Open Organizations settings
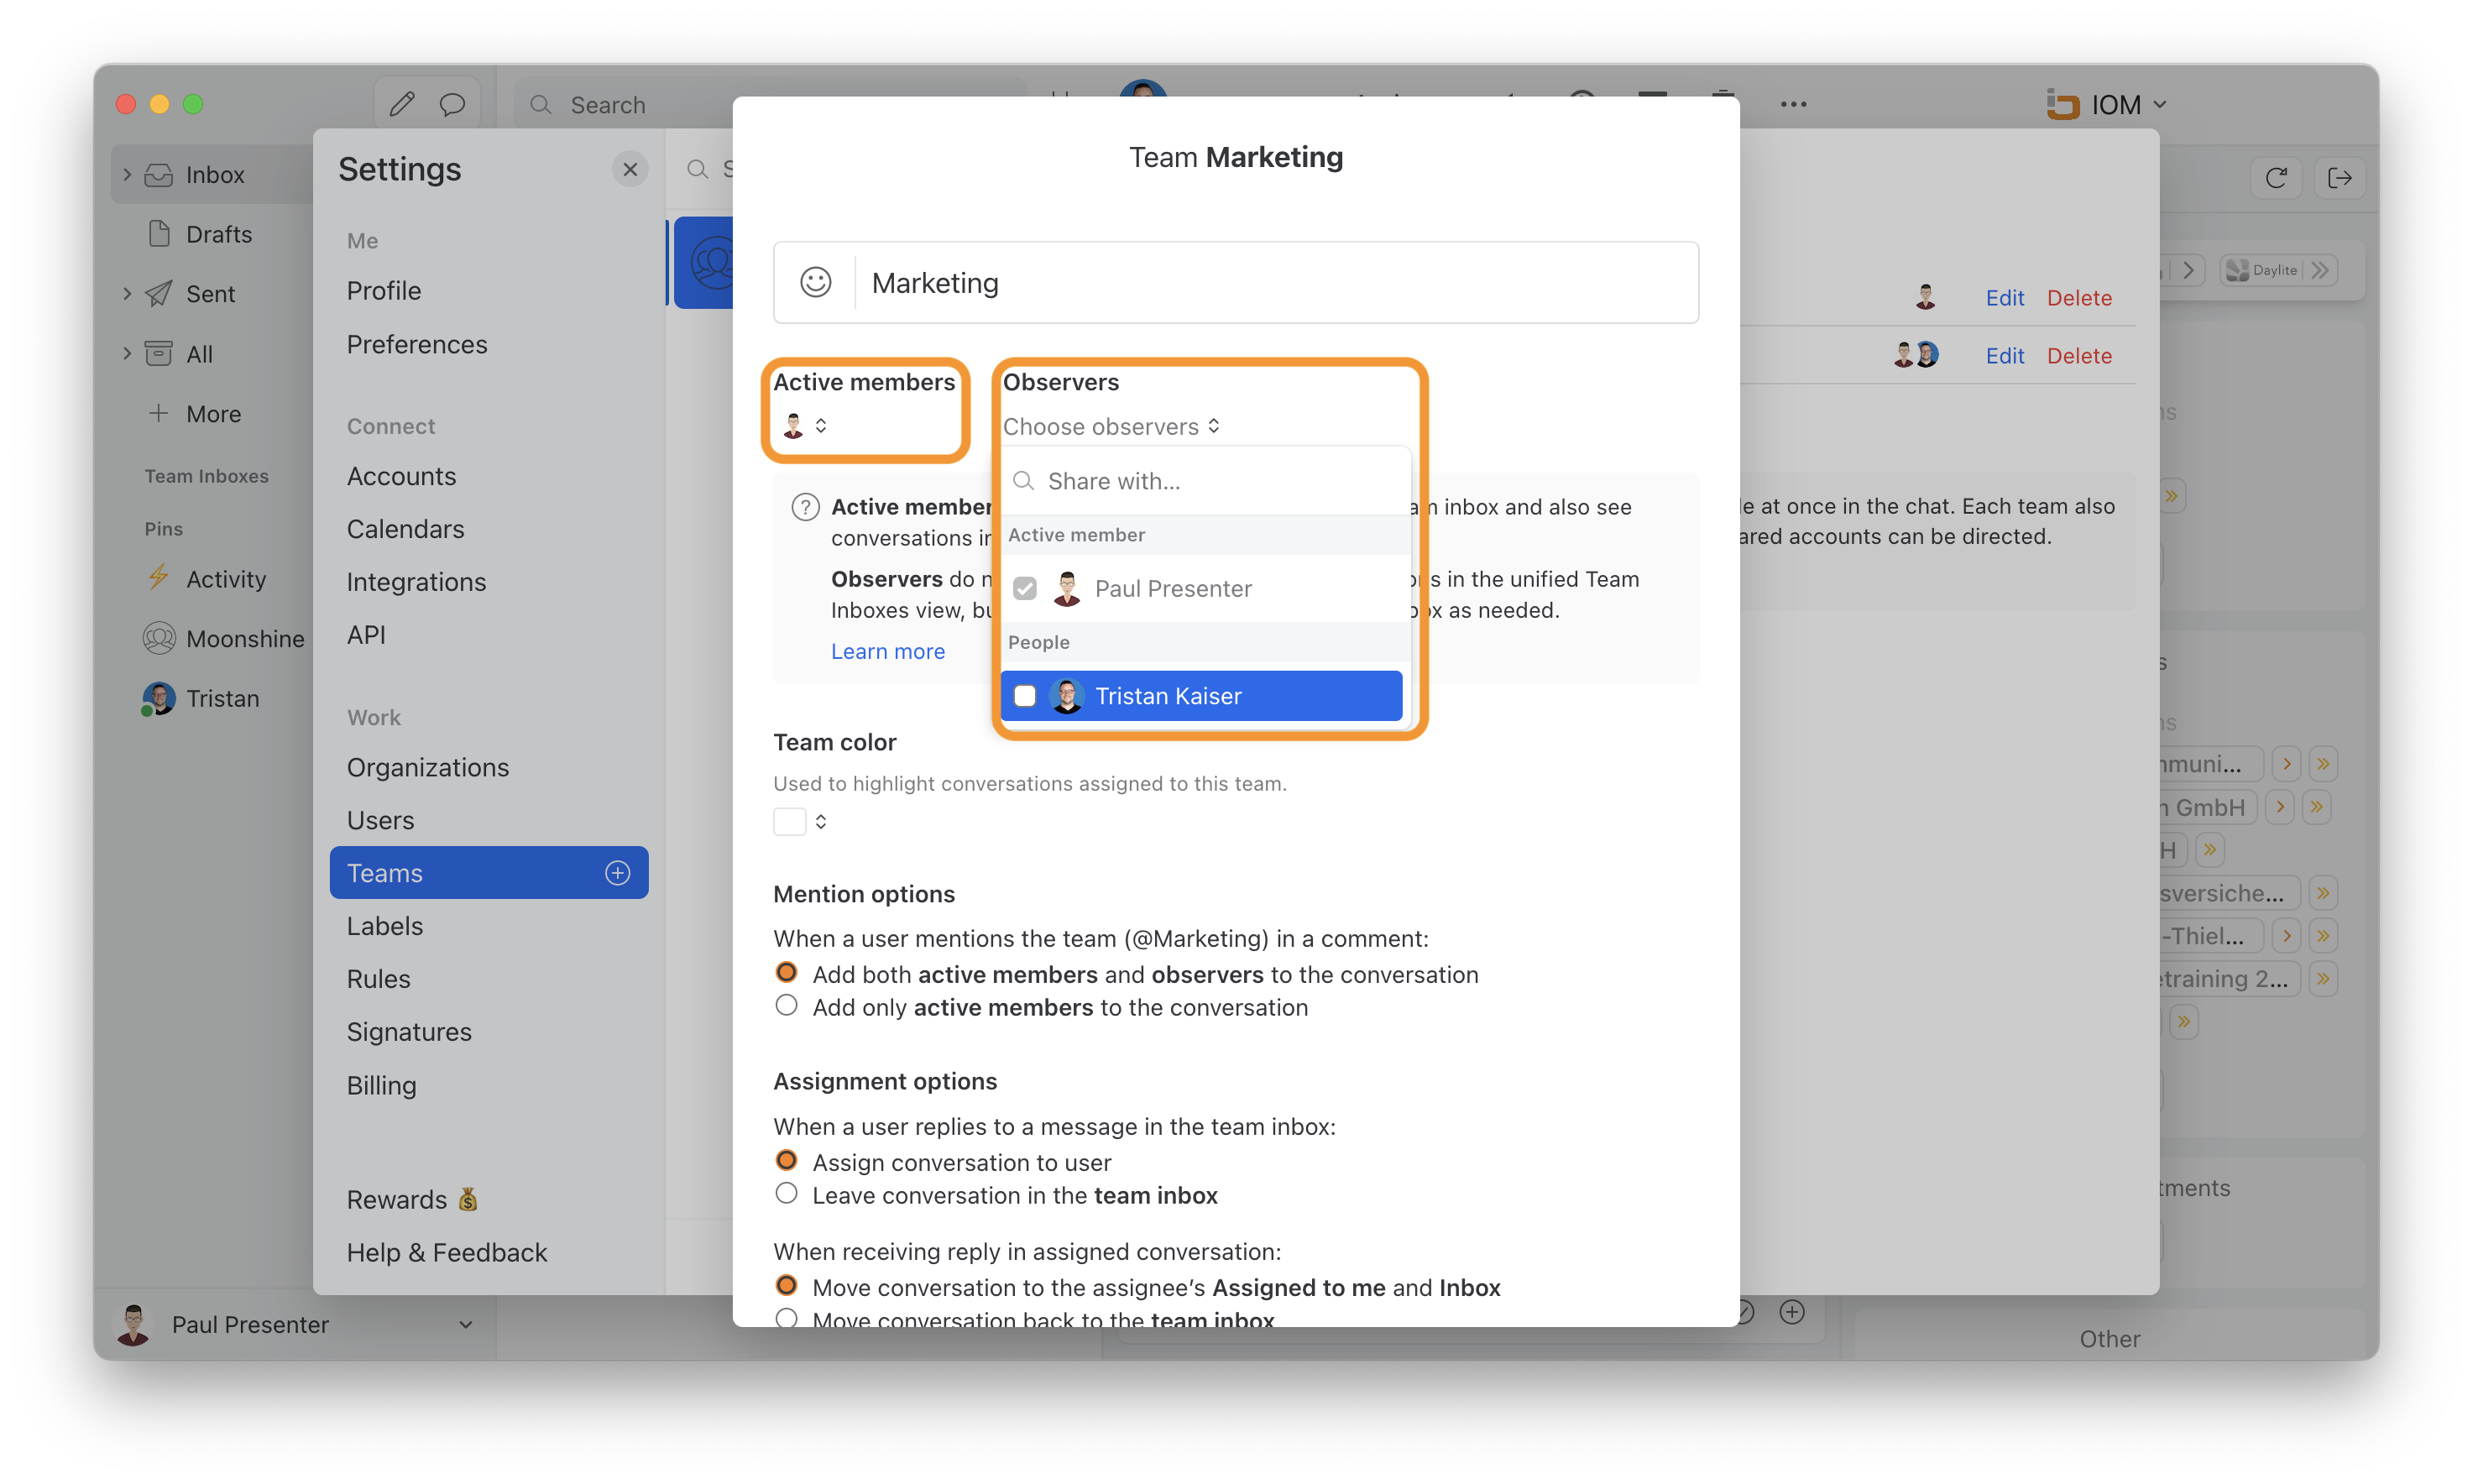 428,767
